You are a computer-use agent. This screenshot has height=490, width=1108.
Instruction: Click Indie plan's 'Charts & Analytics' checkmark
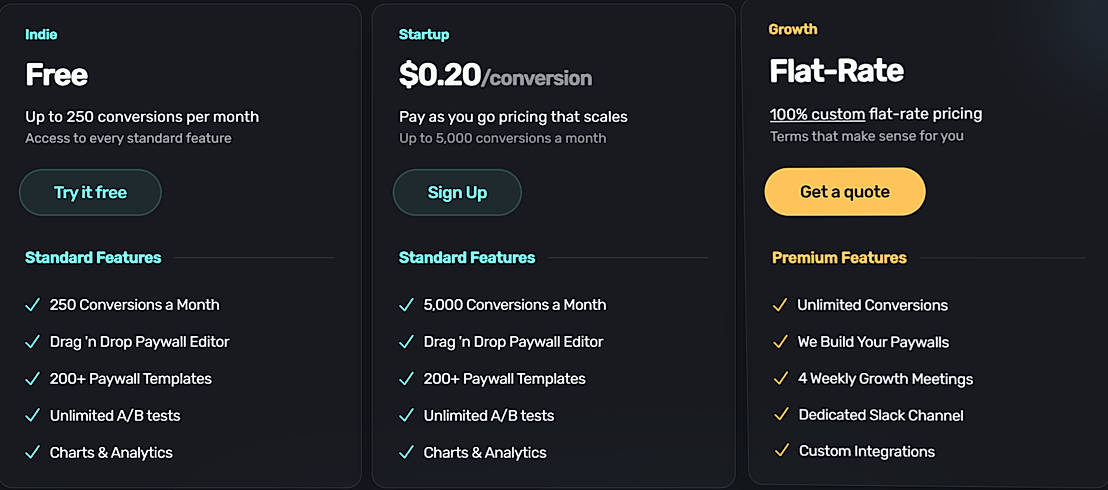tap(32, 452)
